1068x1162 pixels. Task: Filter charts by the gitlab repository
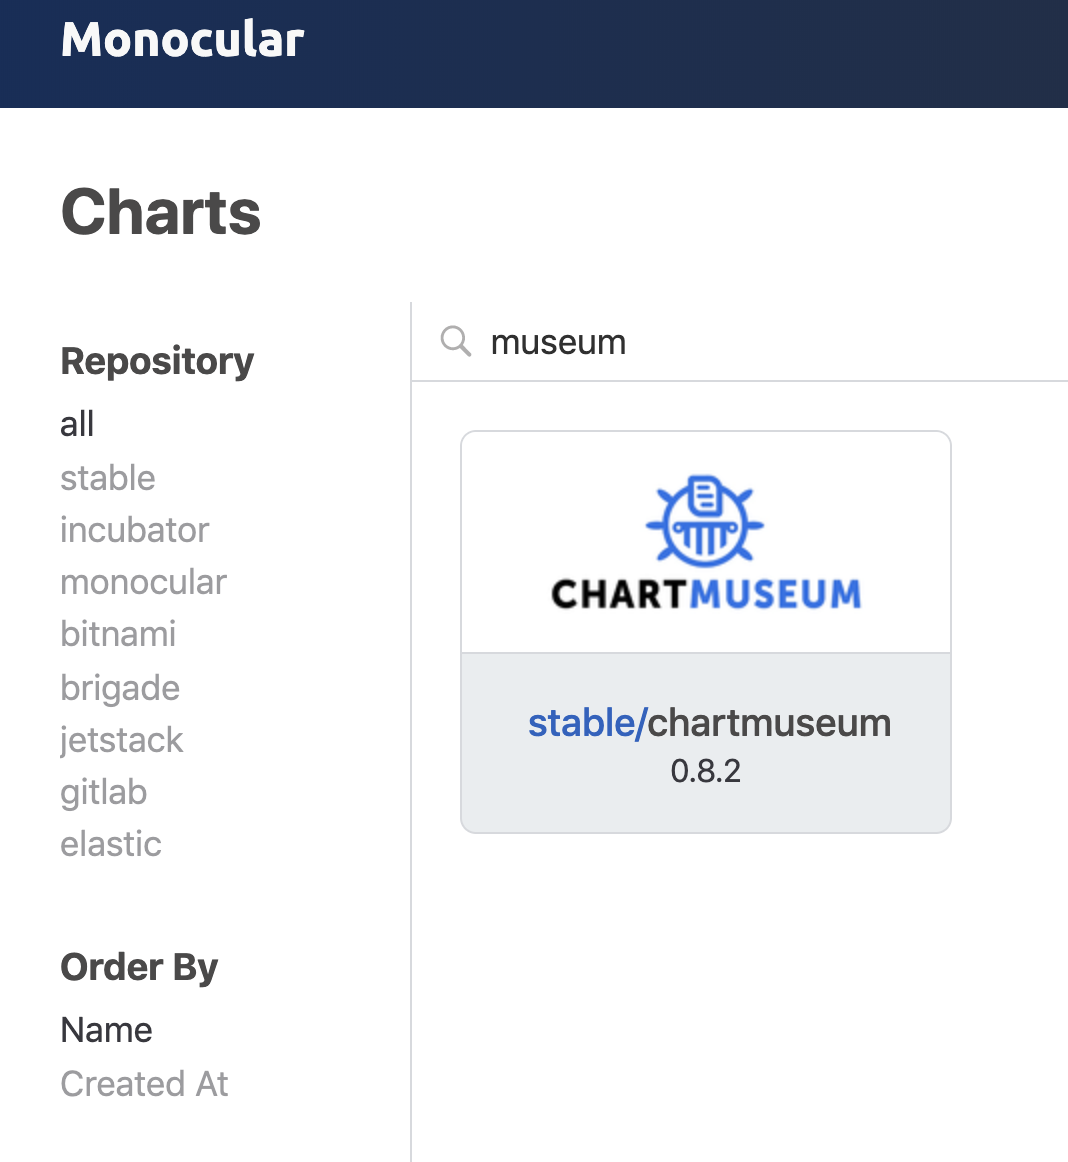(x=104, y=792)
